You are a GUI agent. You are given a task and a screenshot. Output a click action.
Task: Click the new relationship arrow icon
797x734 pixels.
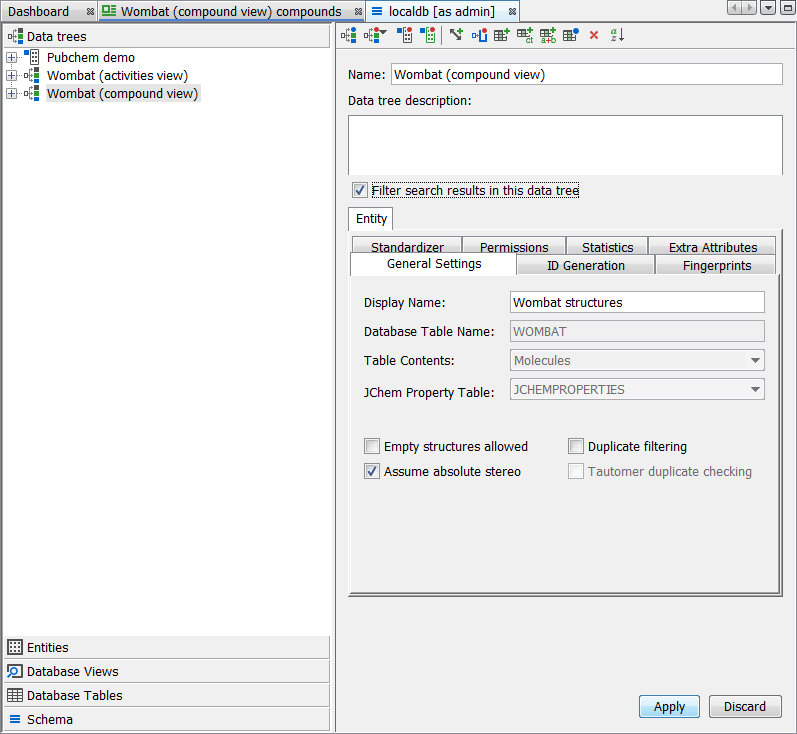pyautogui.click(x=456, y=35)
